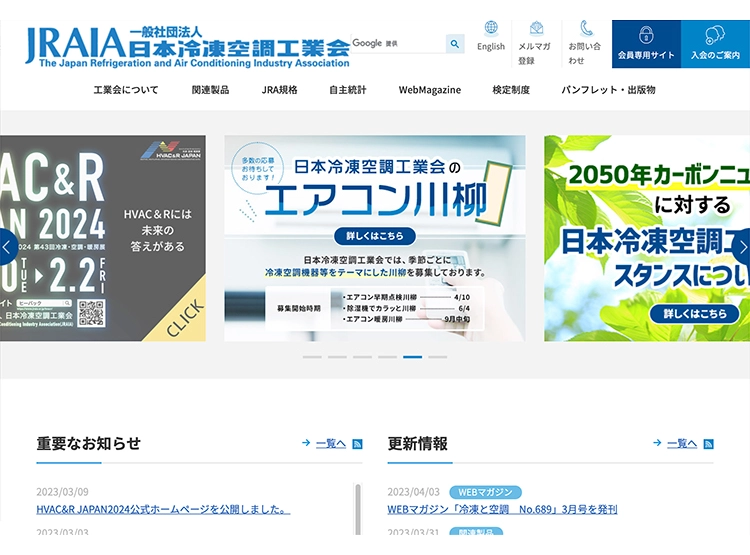Open the JRA規格 menu

pyautogui.click(x=280, y=90)
